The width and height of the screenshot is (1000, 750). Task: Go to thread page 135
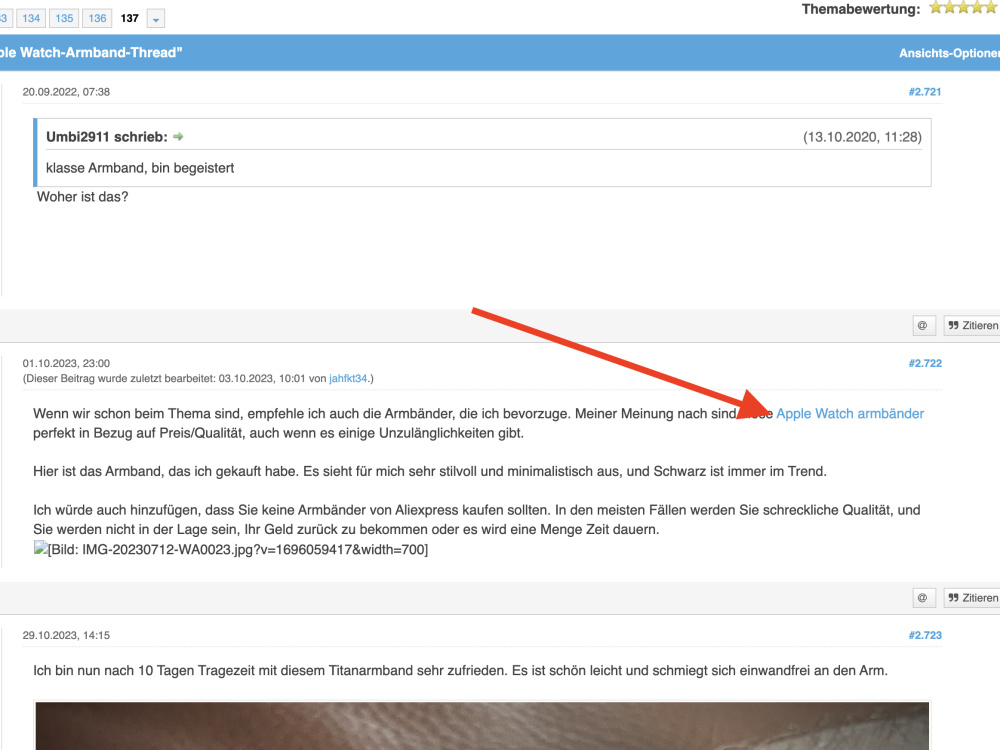click(64, 18)
